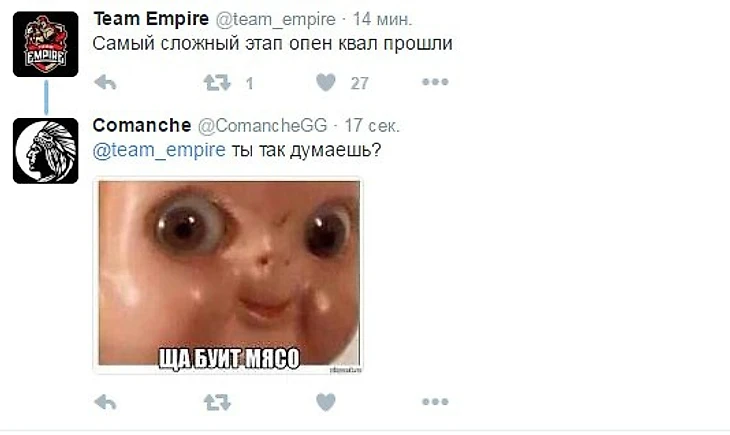Open the Team Empire avatar logo
This screenshot has height=435, width=730.
click(46, 44)
